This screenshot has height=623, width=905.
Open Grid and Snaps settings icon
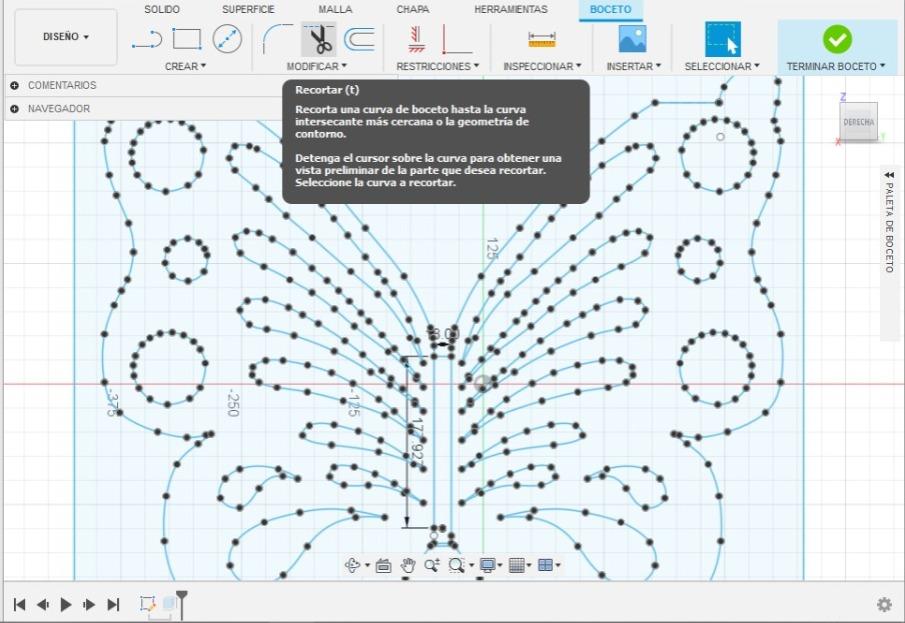(516, 565)
